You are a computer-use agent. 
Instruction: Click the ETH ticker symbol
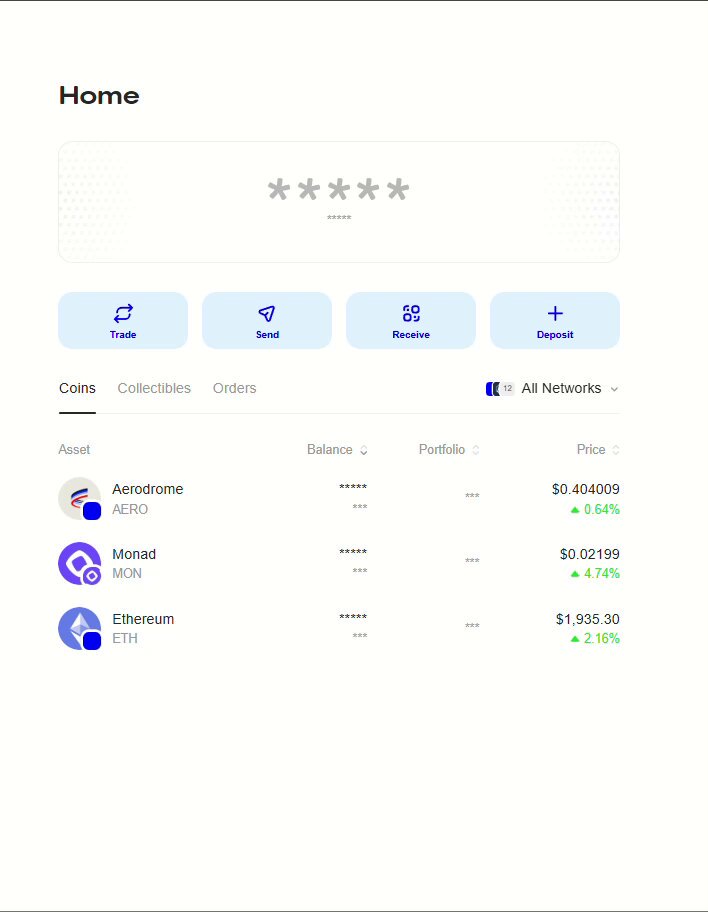coord(125,639)
